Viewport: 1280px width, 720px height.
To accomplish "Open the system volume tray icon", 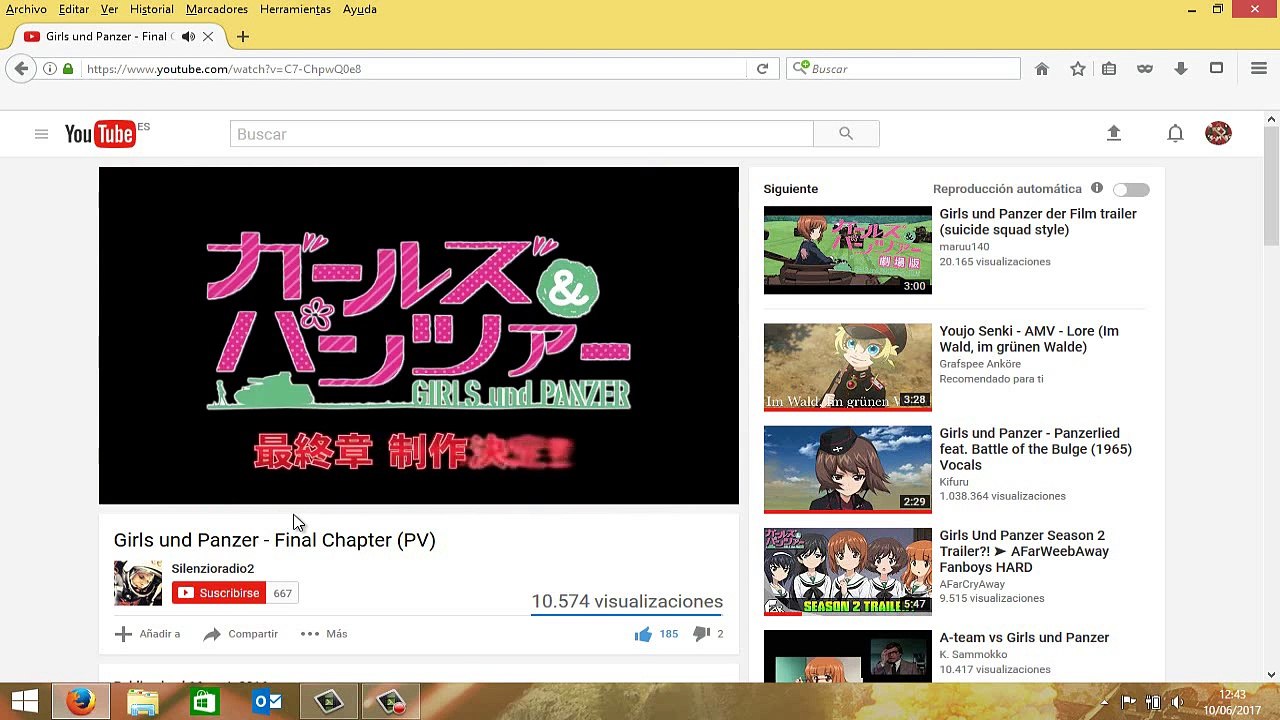I will coord(1177,702).
